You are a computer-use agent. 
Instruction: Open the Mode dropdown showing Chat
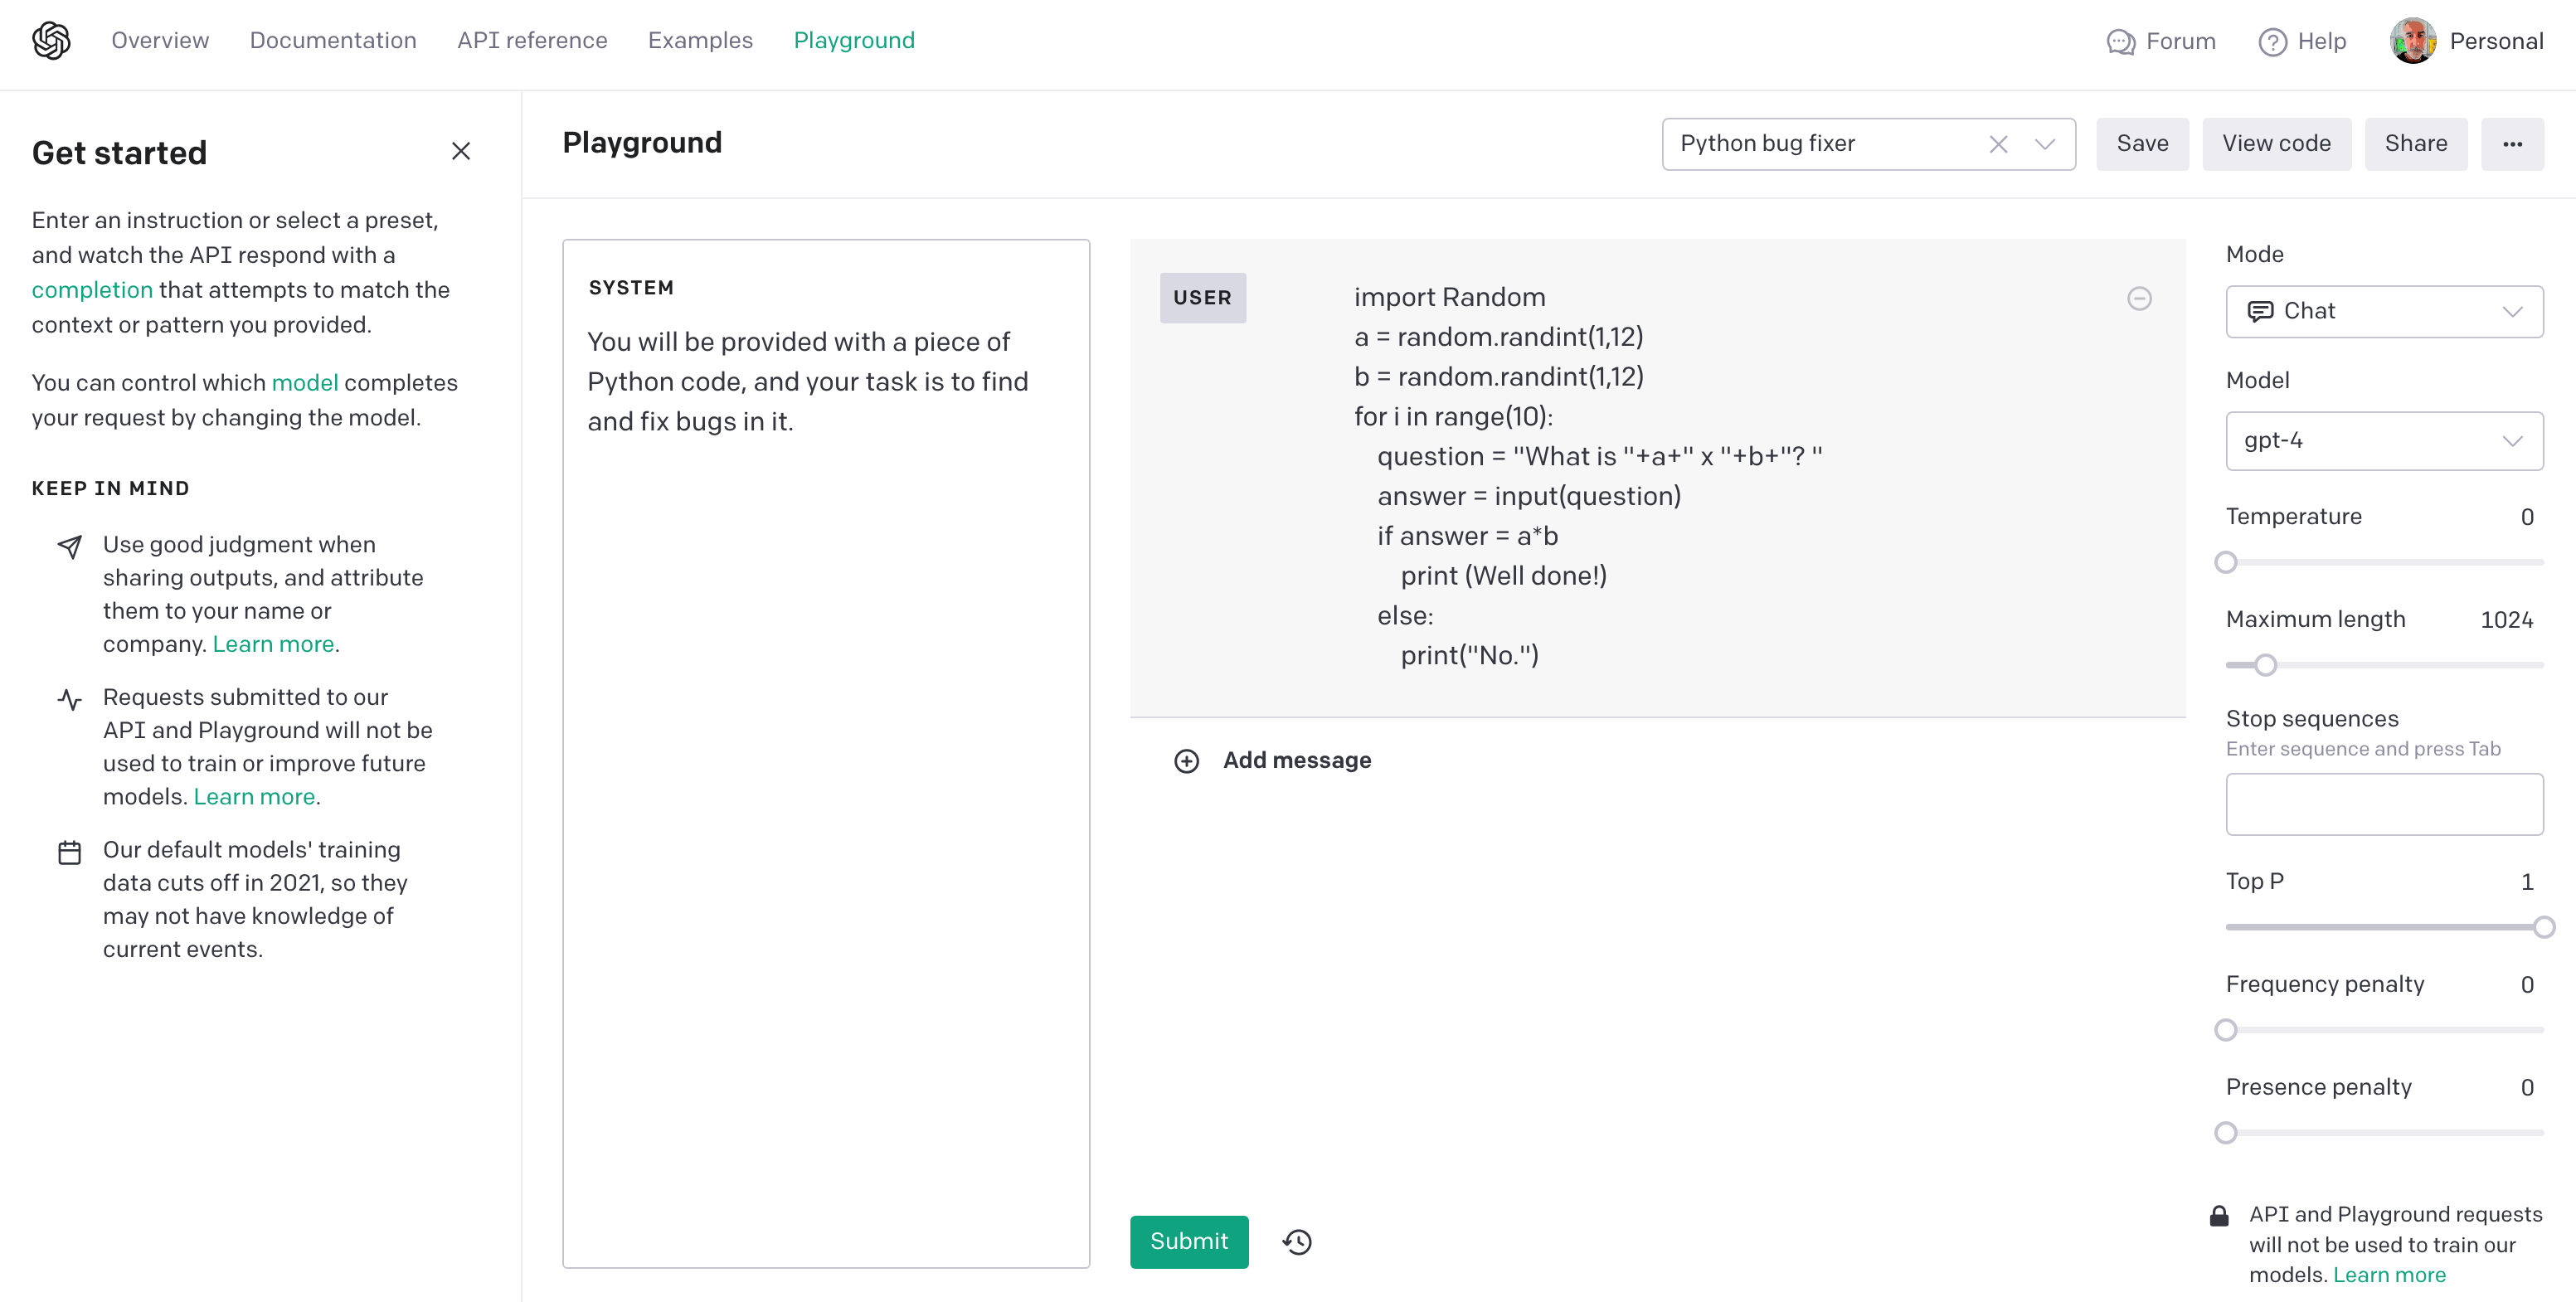2384,312
